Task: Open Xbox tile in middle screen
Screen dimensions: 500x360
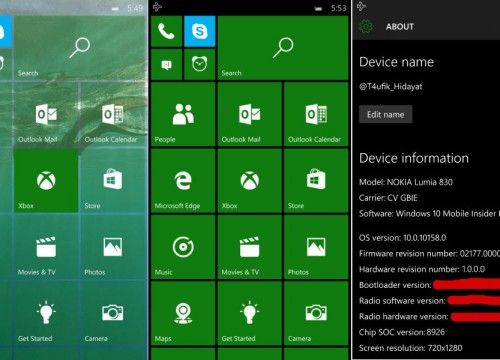Action: pos(250,180)
